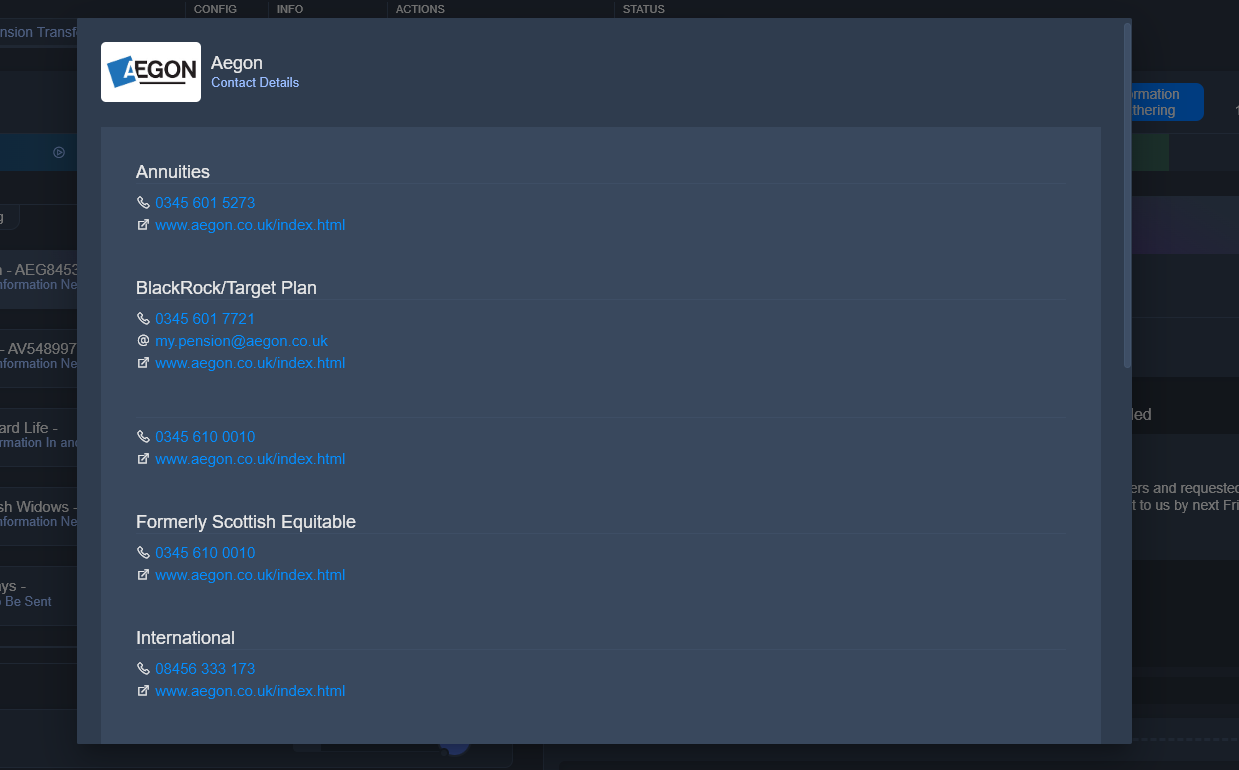
Task: Select the Scottish Widows row in the background list
Action: click(x=39, y=514)
